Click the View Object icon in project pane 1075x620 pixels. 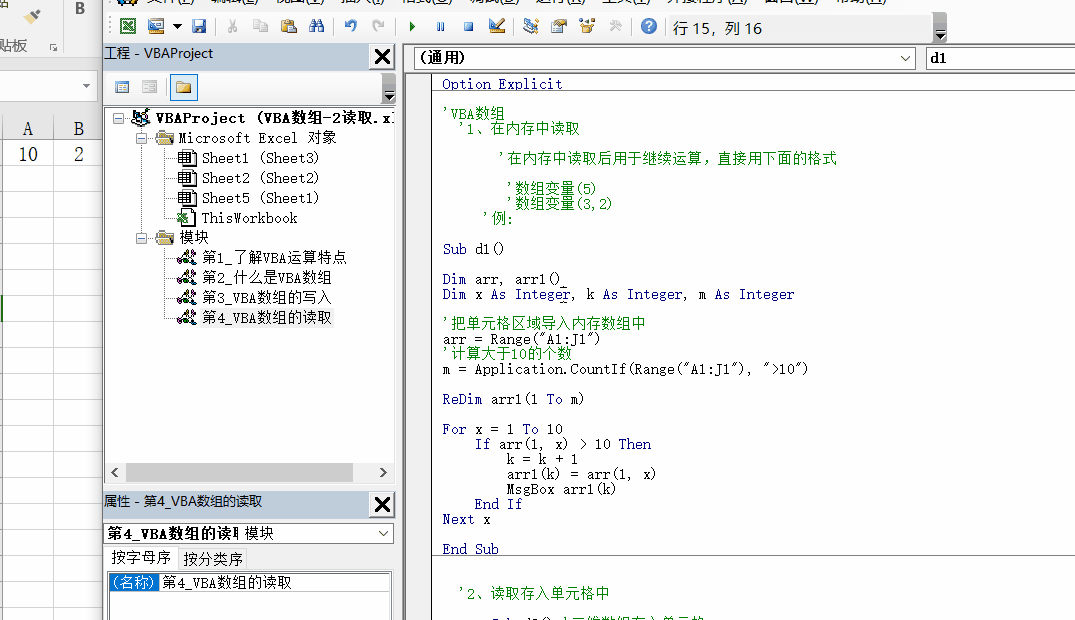pos(149,87)
